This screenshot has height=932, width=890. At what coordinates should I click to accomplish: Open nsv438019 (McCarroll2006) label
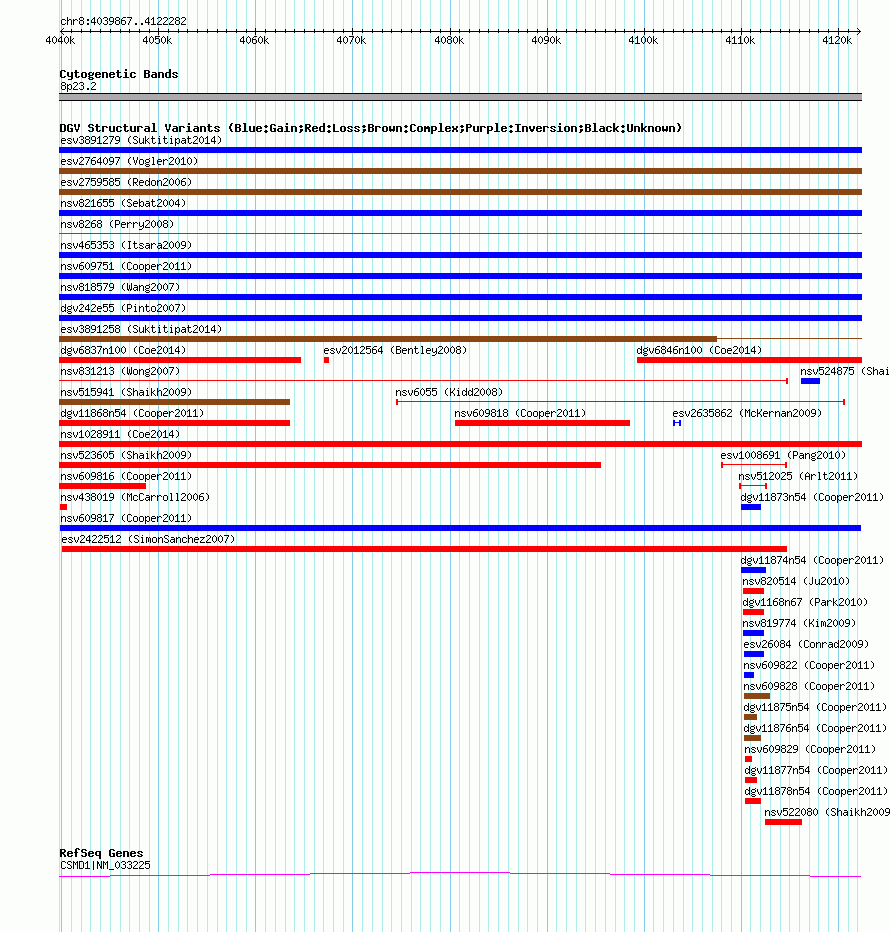[135, 498]
